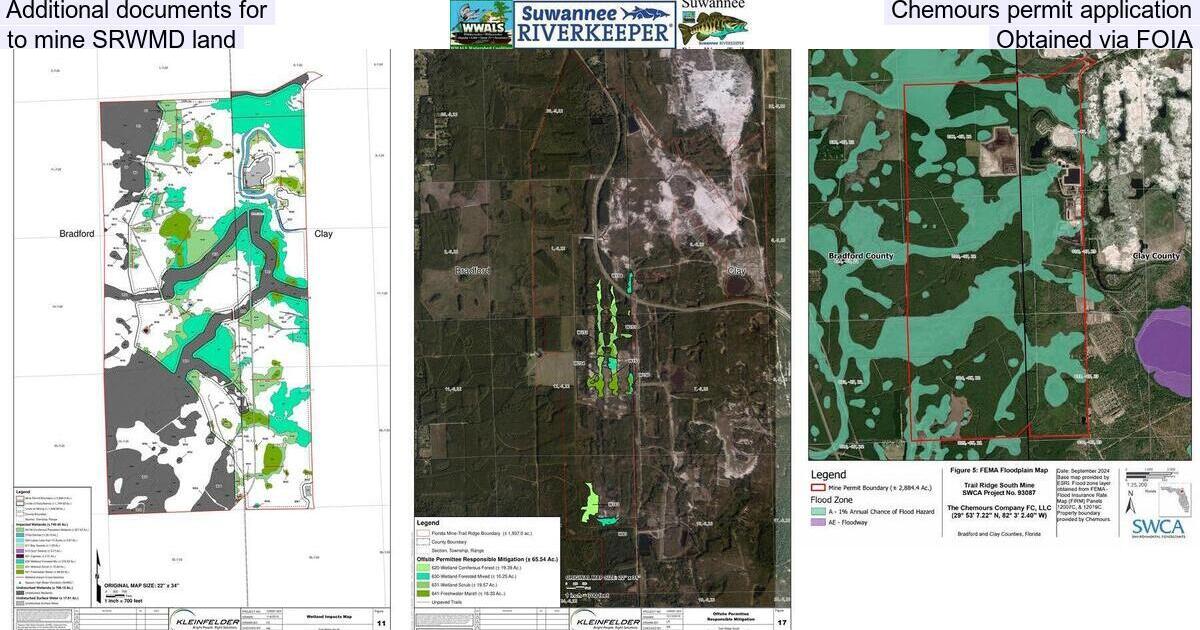Screen dimensions: 1200x630
Task: Click the 'Chemours permit application' heading
Action: 1041,12
